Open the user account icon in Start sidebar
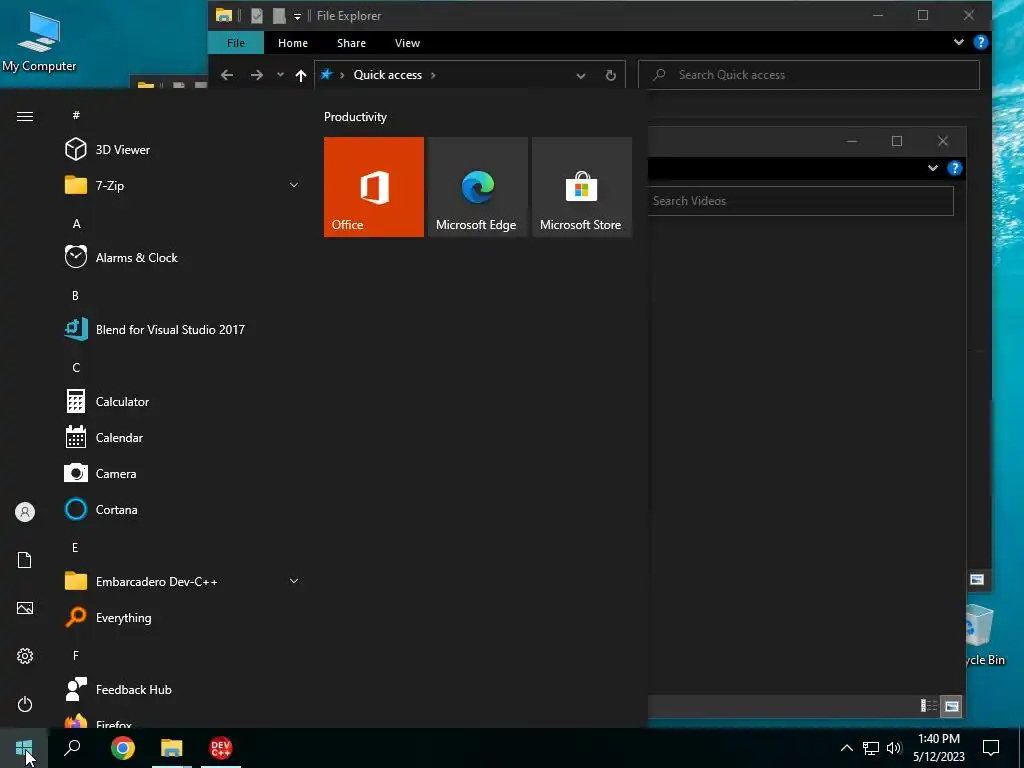Viewport: 1024px width, 768px height. coord(25,512)
